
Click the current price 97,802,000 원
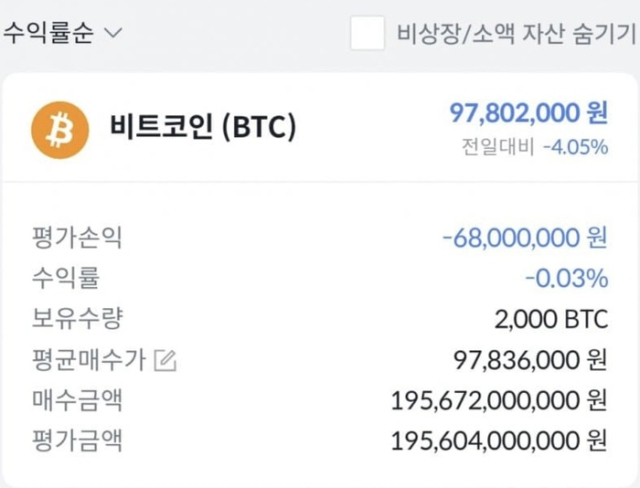pyautogui.click(x=529, y=114)
